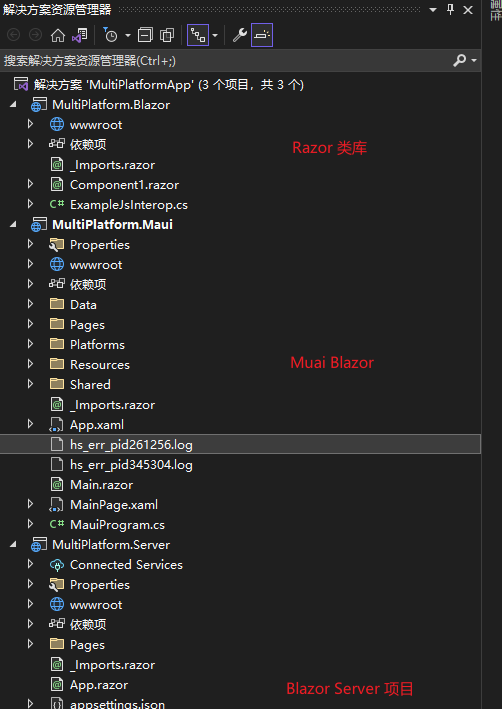
Task: Click the Component1.razor file icon
Action: click(x=57, y=184)
